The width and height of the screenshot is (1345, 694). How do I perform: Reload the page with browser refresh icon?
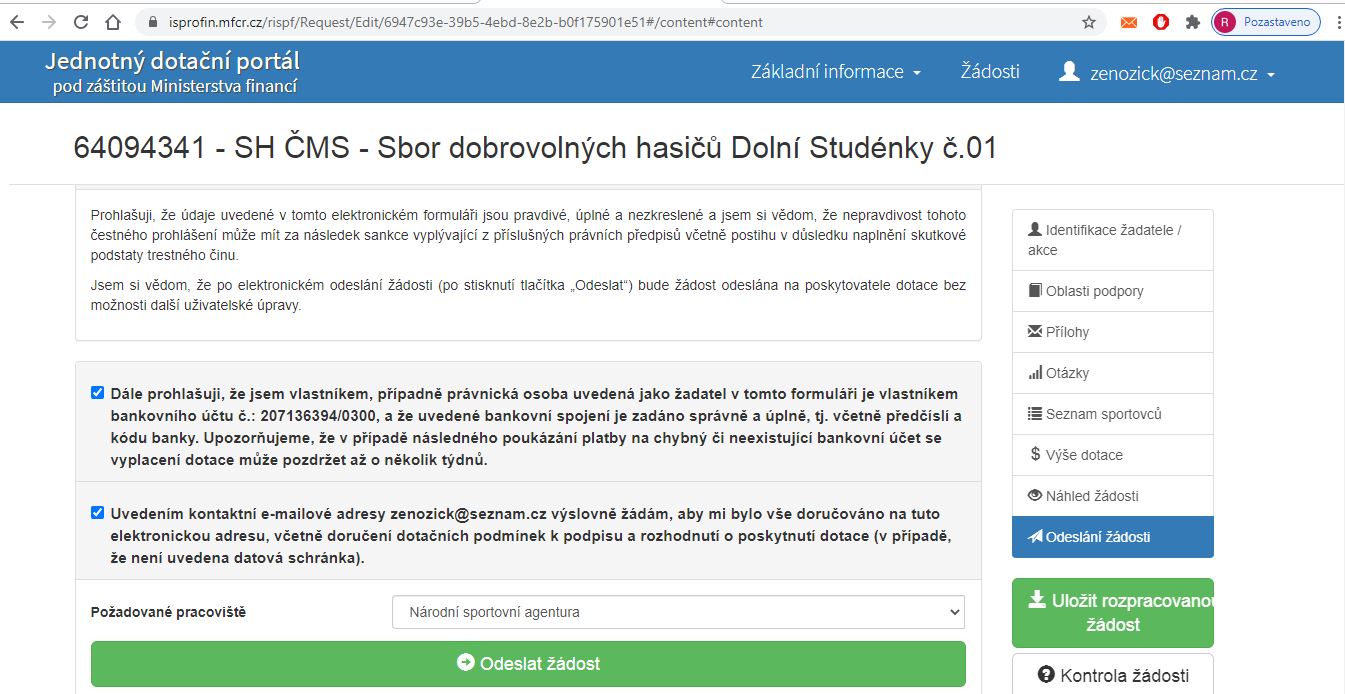coord(81,22)
